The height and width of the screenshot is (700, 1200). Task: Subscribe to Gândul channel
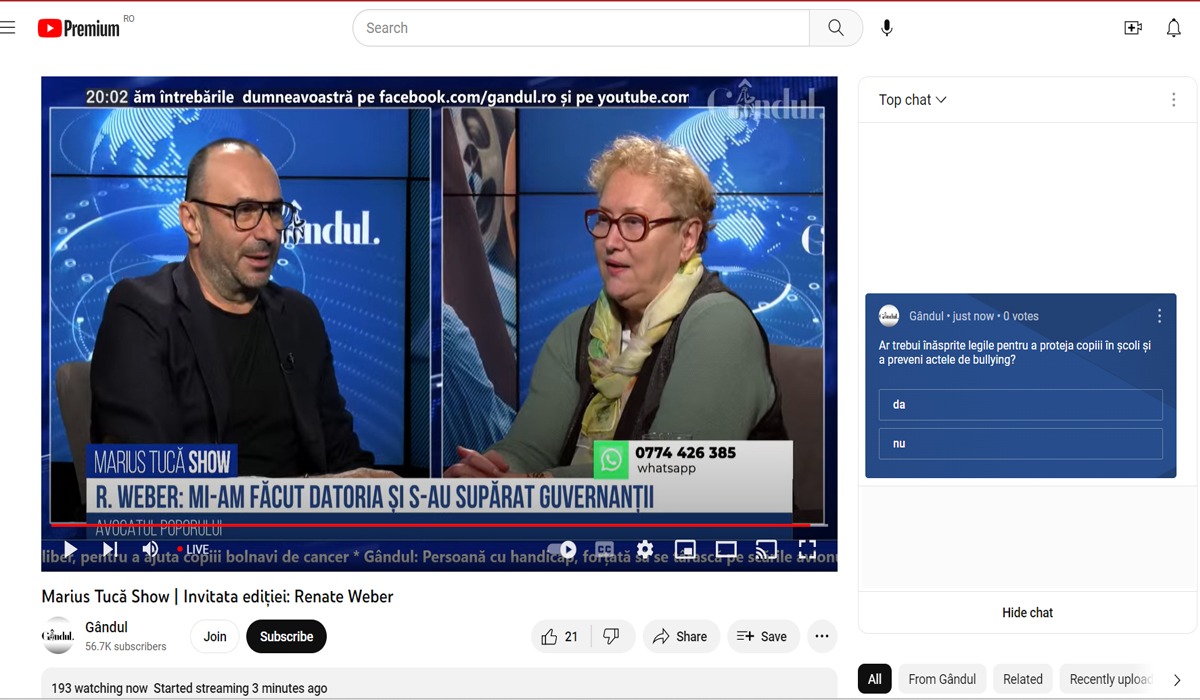(x=286, y=636)
